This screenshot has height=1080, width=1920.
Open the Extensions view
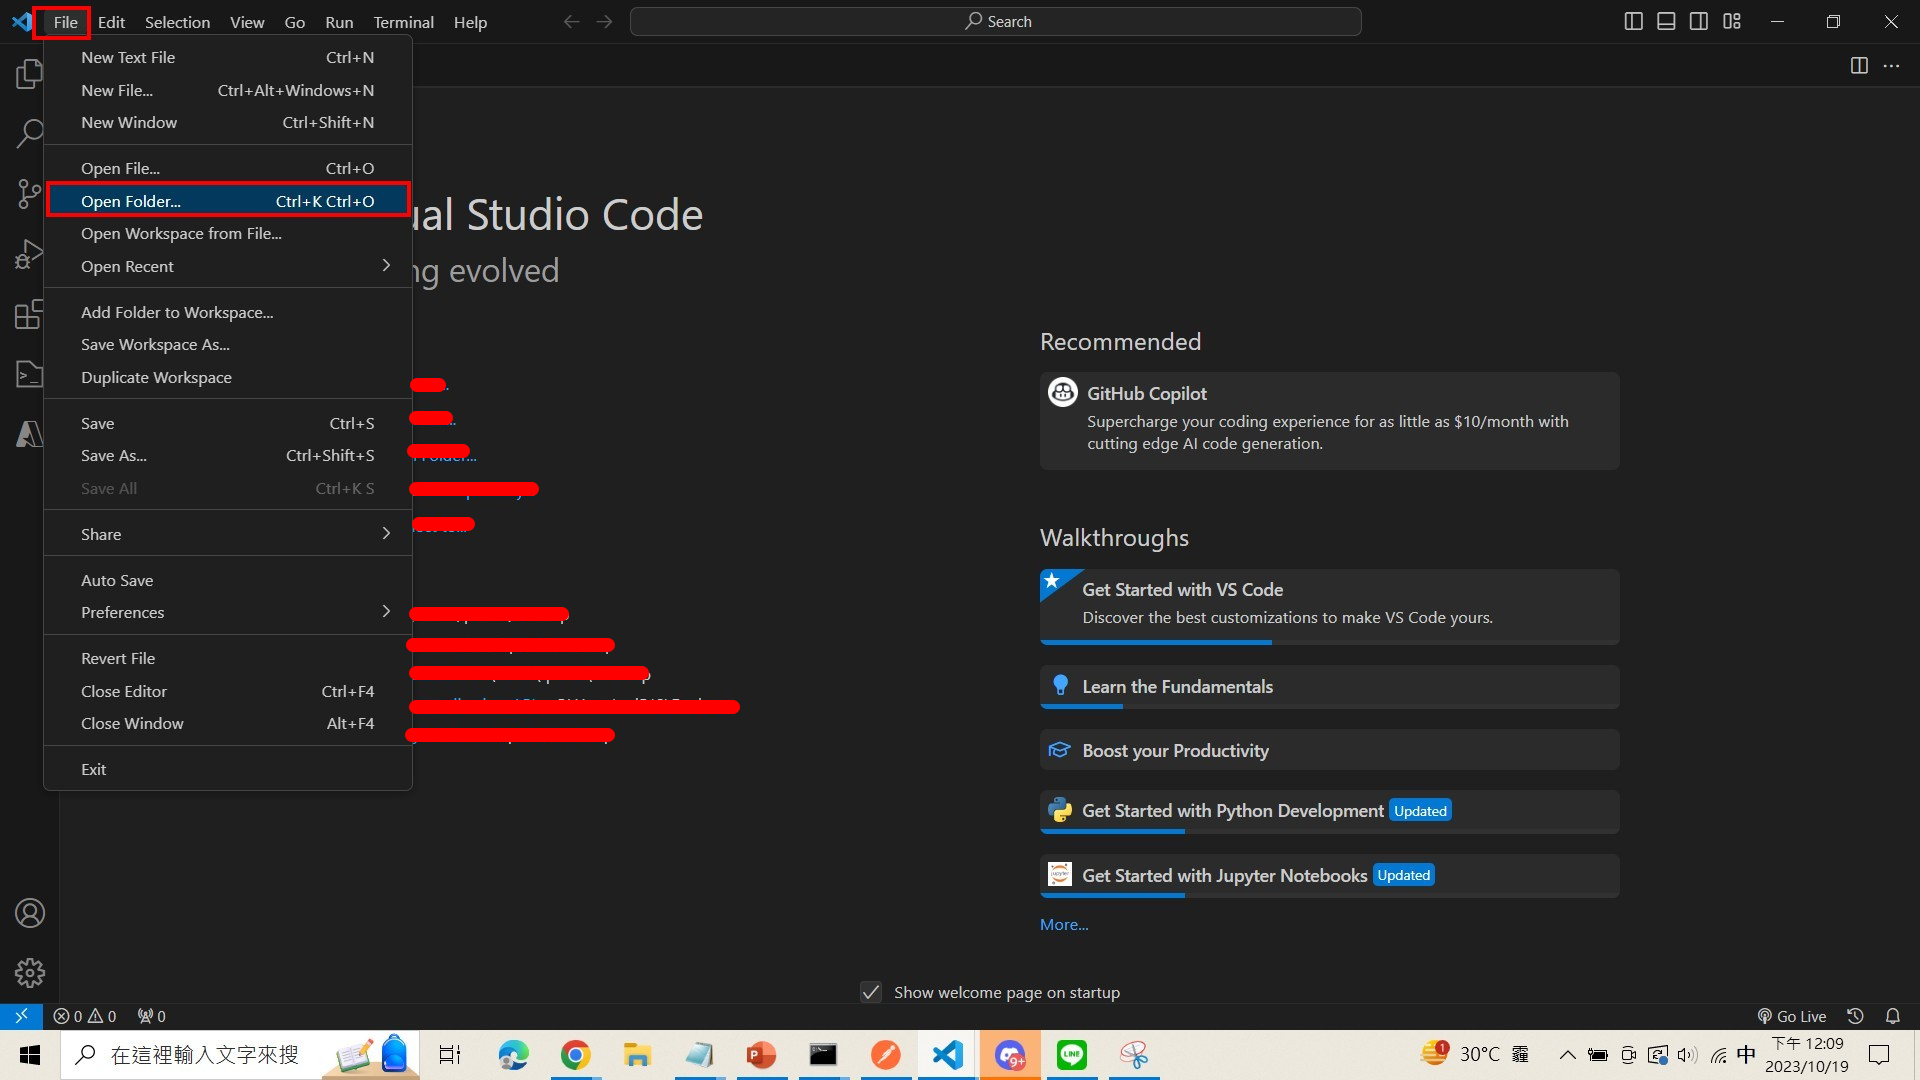[30, 314]
